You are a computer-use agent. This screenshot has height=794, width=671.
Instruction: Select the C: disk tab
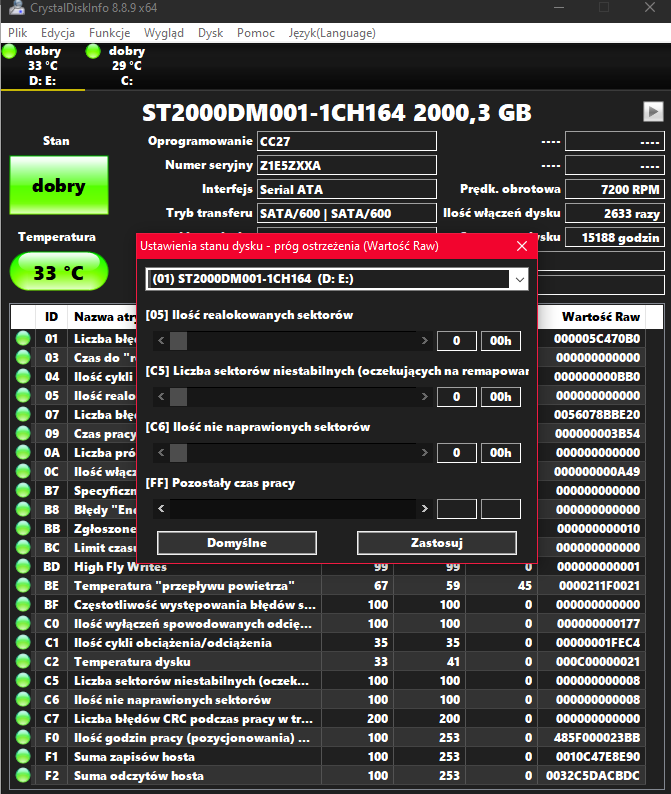click(127, 66)
